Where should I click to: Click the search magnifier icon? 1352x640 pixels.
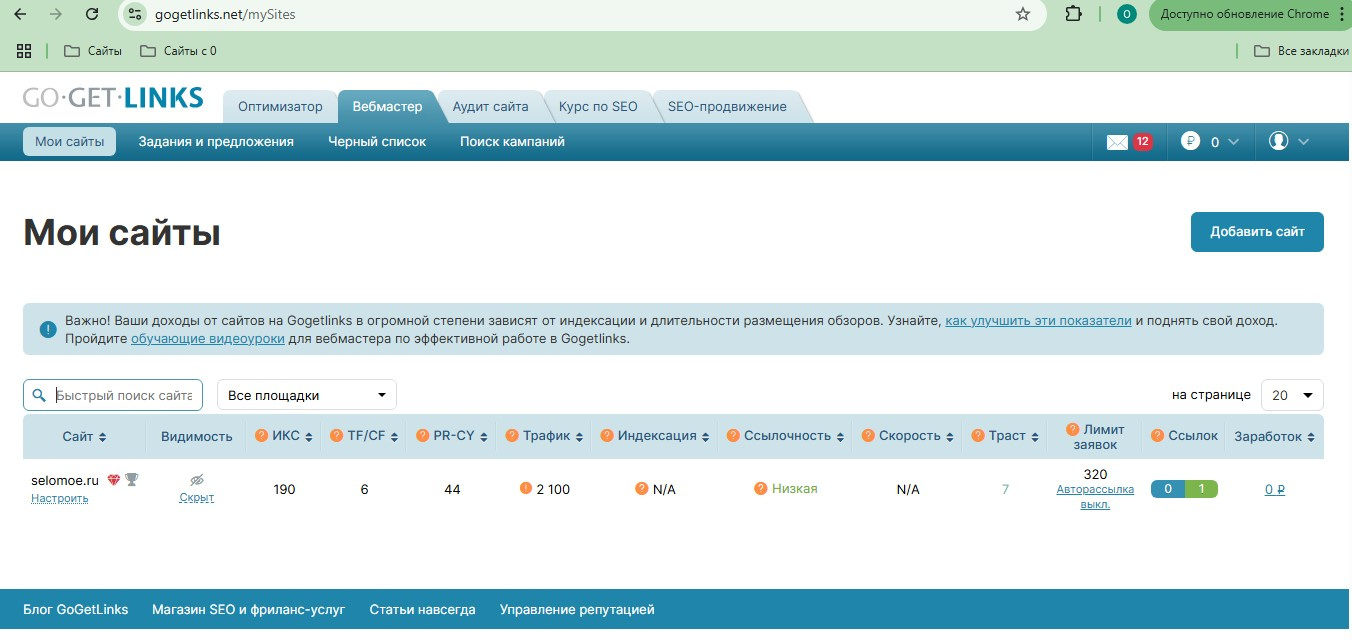coord(39,395)
